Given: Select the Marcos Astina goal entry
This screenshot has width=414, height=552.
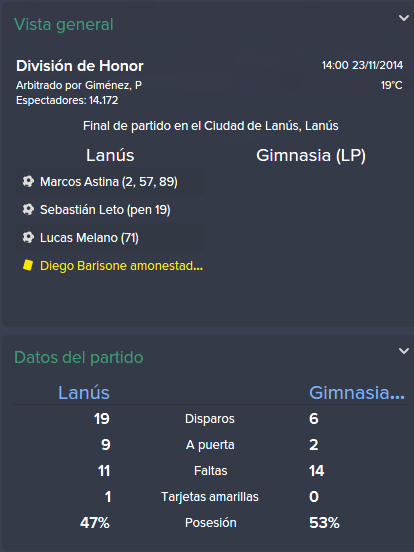Looking at the screenshot, I should click(110, 182).
